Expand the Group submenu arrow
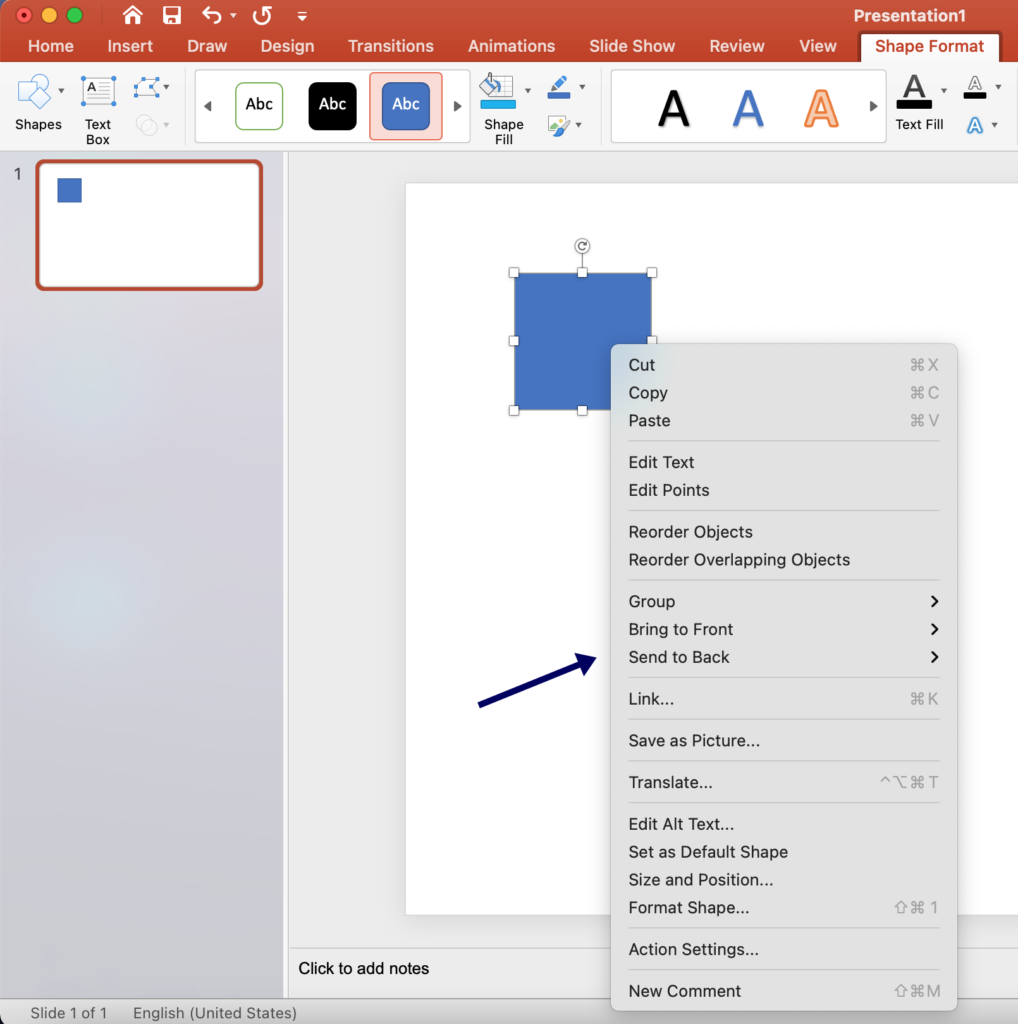The height and width of the screenshot is (1024, 1018). click(x=933, y=601)
